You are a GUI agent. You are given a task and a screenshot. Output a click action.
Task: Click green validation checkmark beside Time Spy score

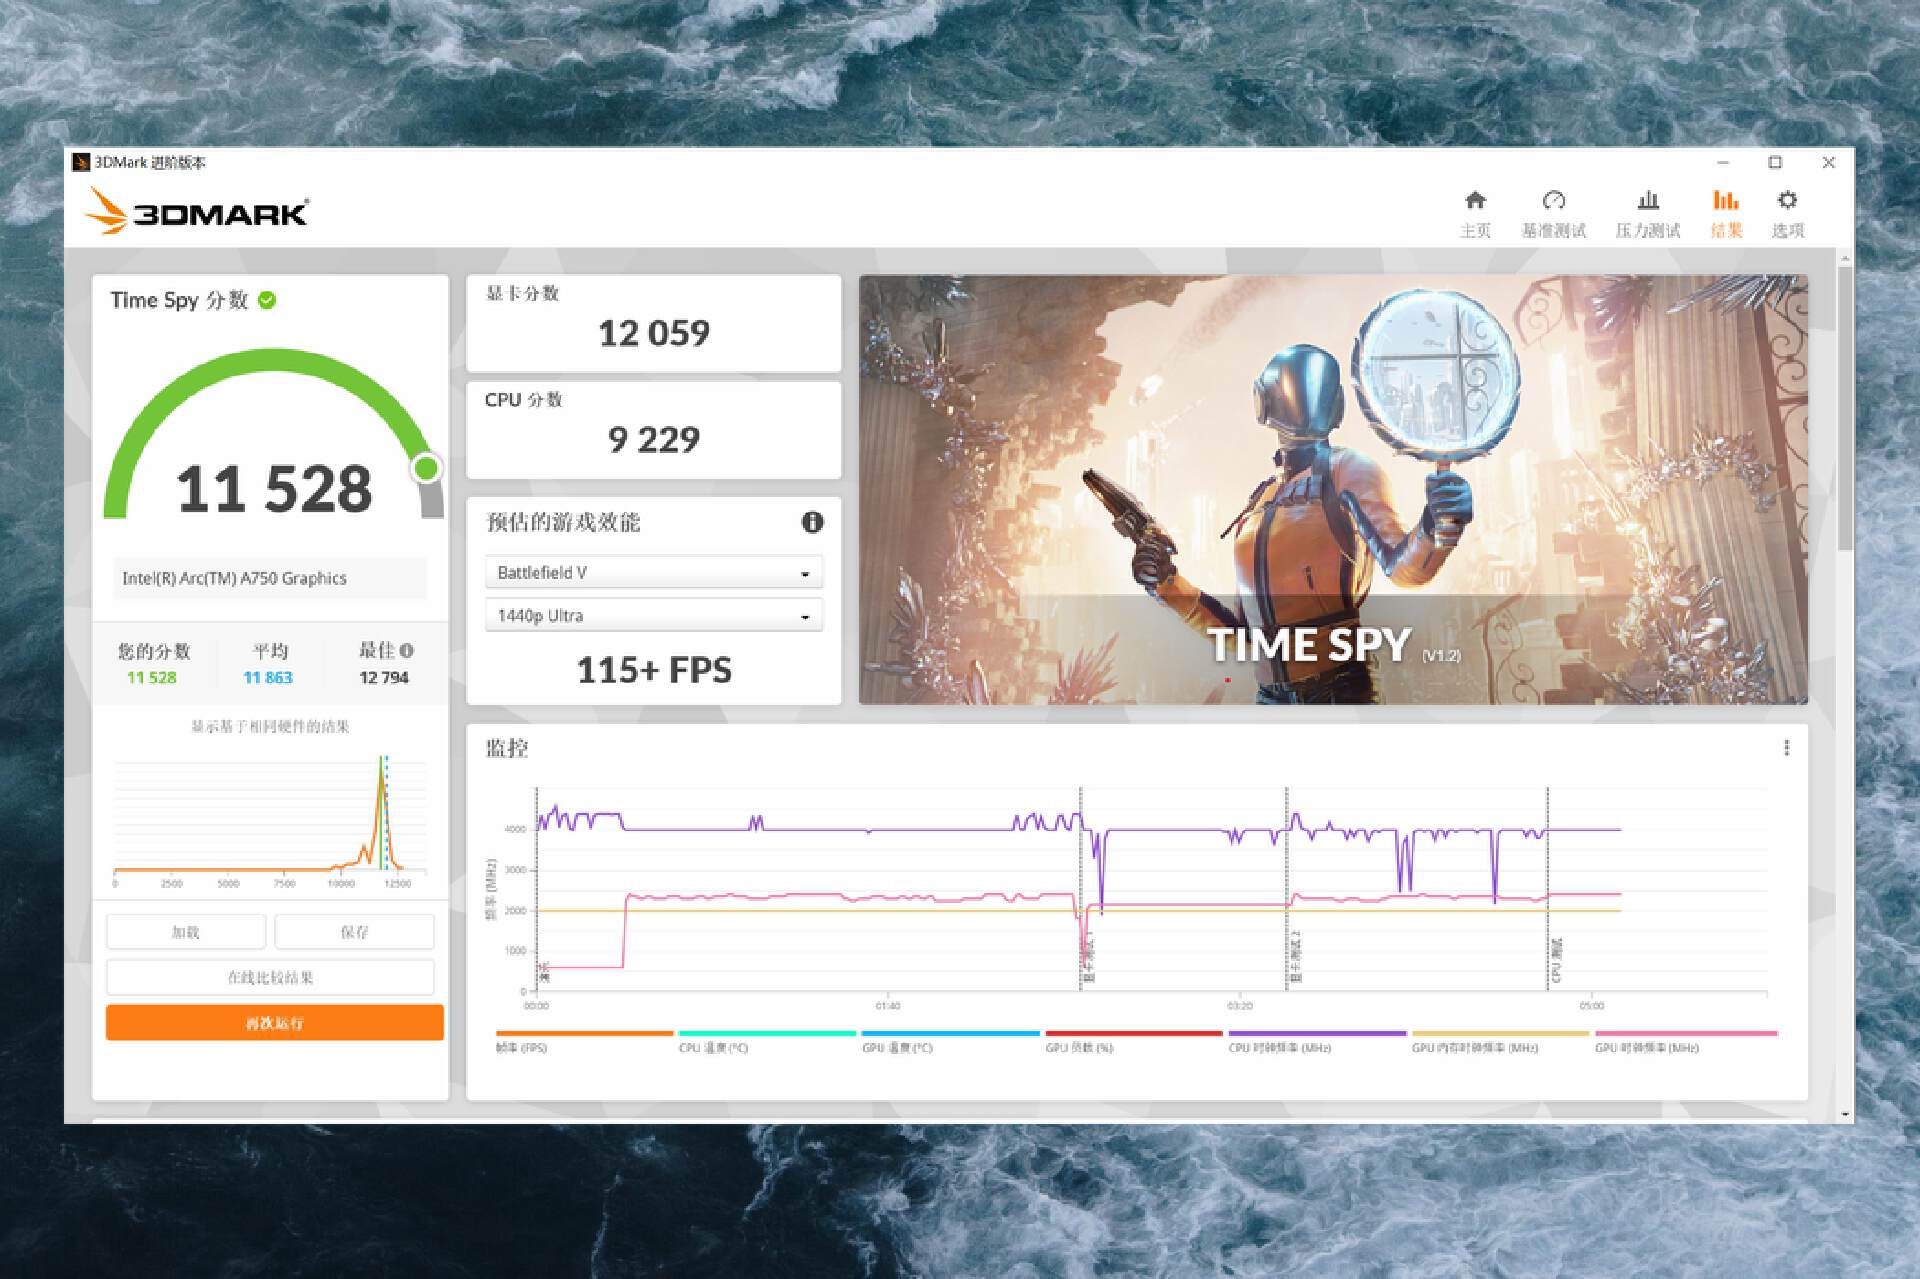267,300
